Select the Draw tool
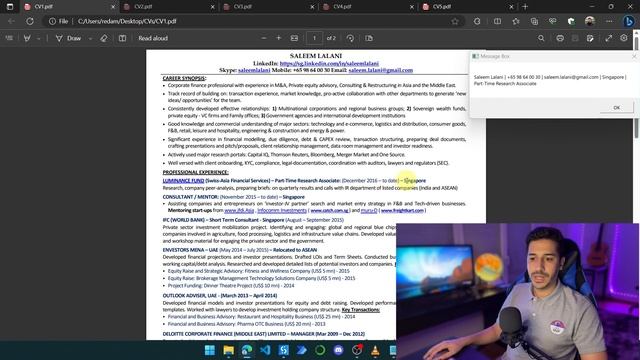The image size is (640, 360). [x=68, y=38]
